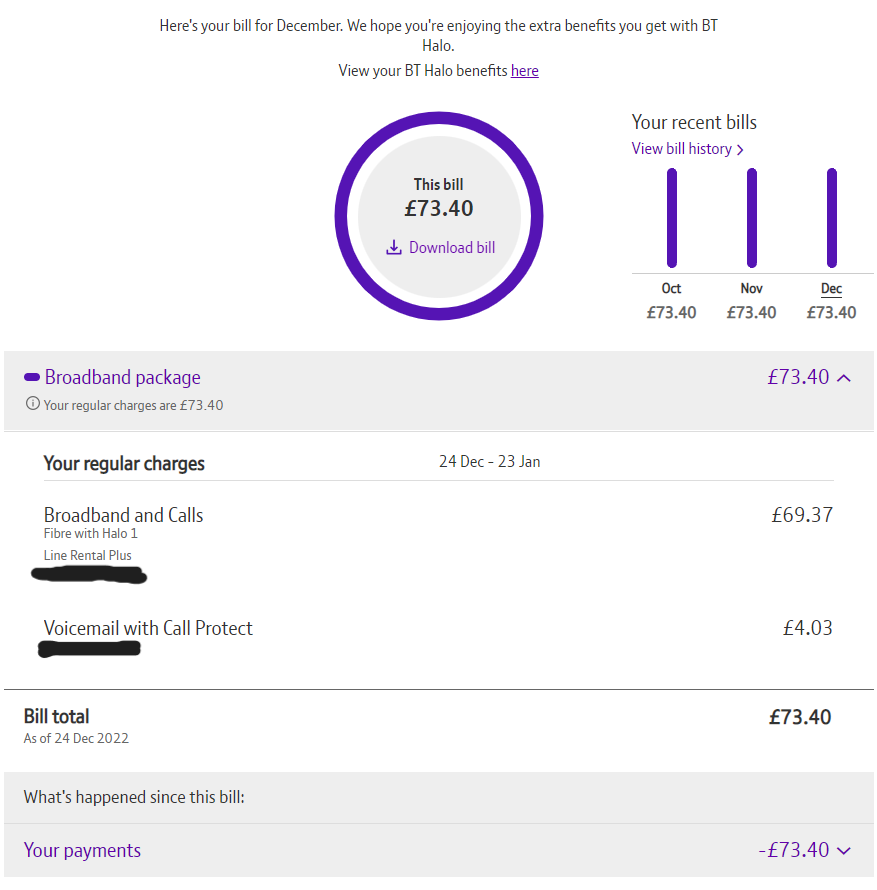Open the Broadband package heading
Screen dimensions: 877x890
coord(122,377)
